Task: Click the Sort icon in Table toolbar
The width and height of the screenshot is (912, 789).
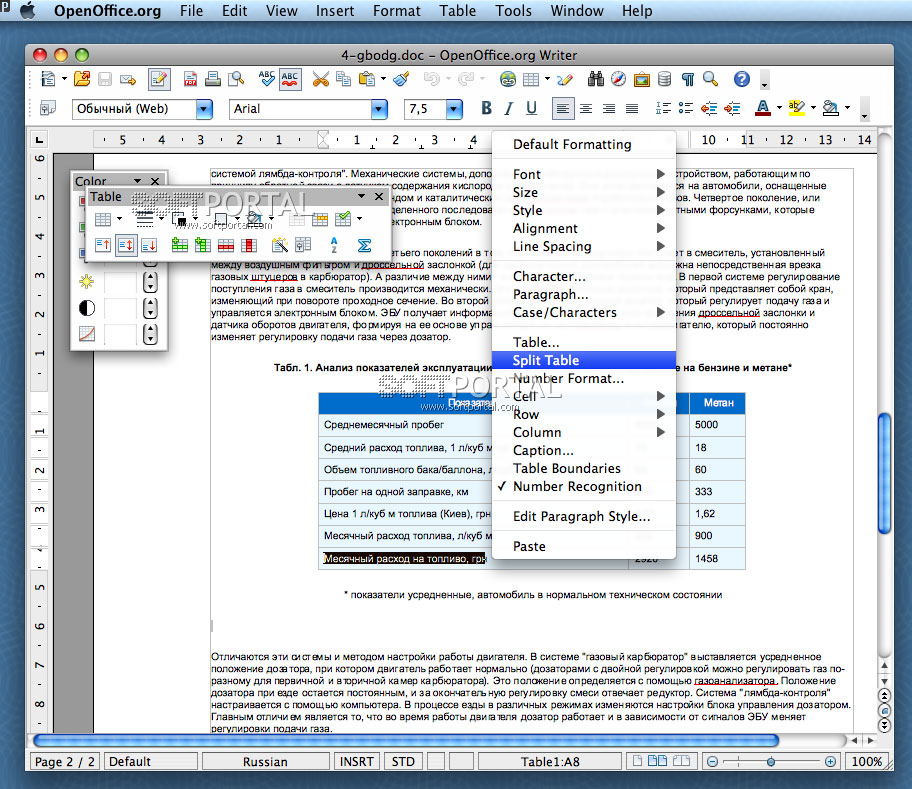Action: pyautogui.click(x=334, y=245)
